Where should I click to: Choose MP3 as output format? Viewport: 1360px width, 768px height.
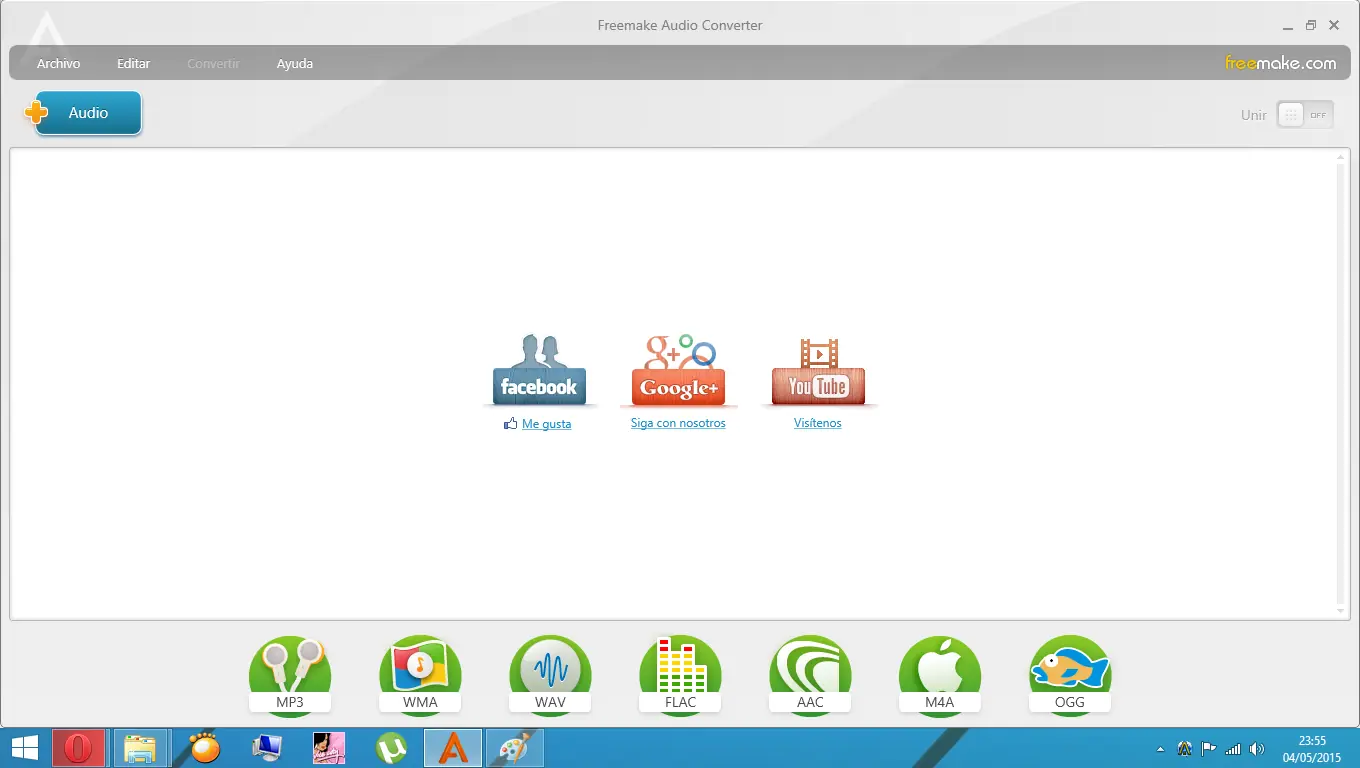290,676
